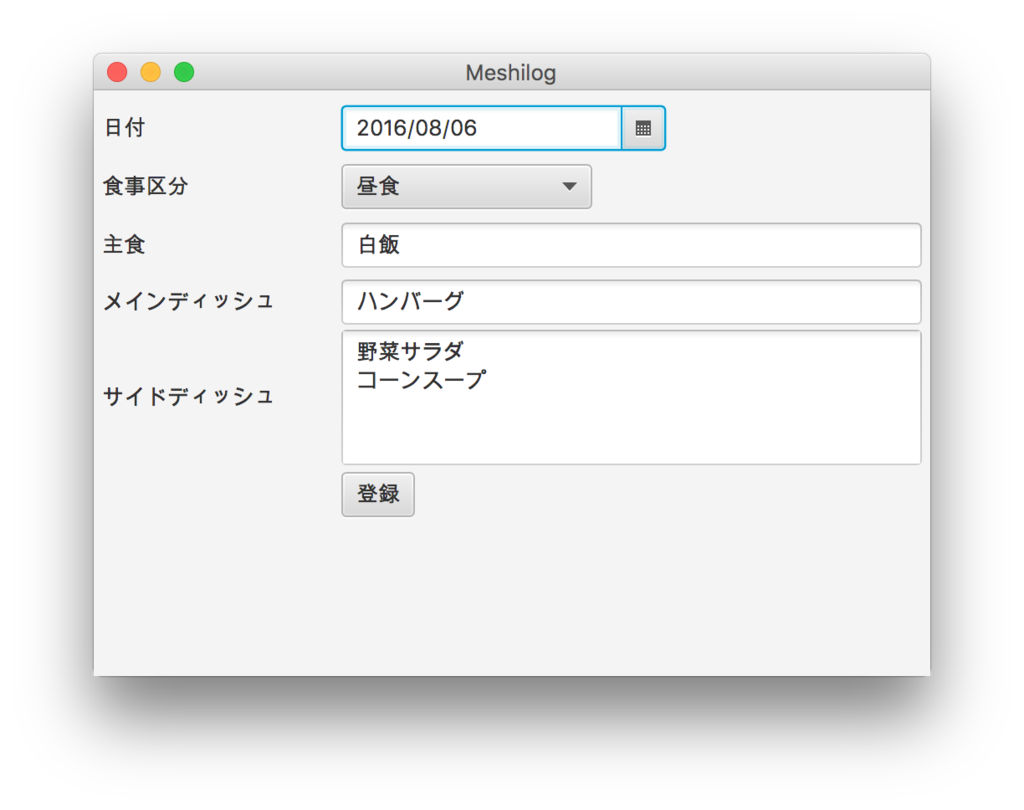Click the 主食 label
This screenshot has width=1024, height=810.
tap(124, 244)
